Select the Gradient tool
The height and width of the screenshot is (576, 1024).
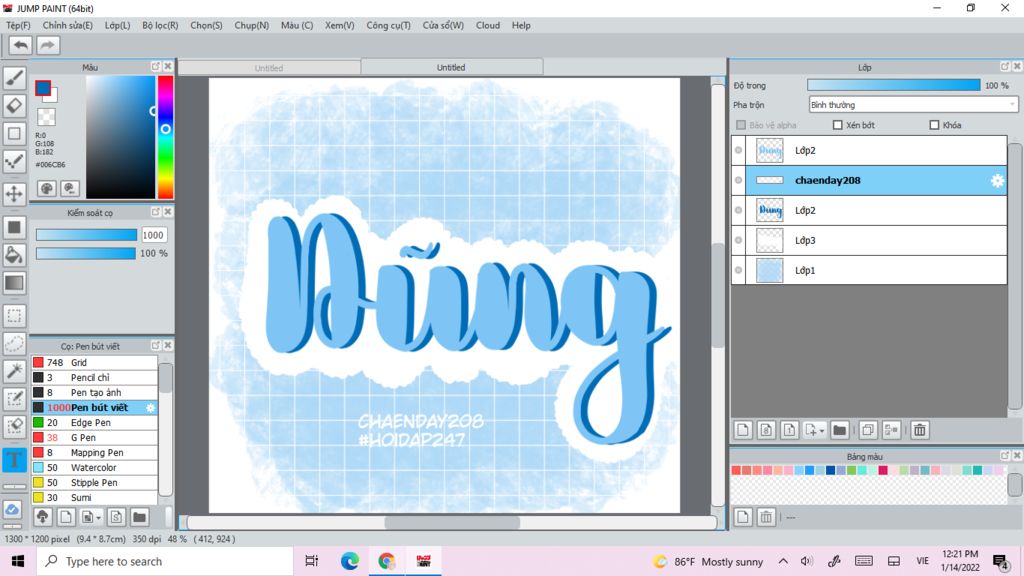14,283
